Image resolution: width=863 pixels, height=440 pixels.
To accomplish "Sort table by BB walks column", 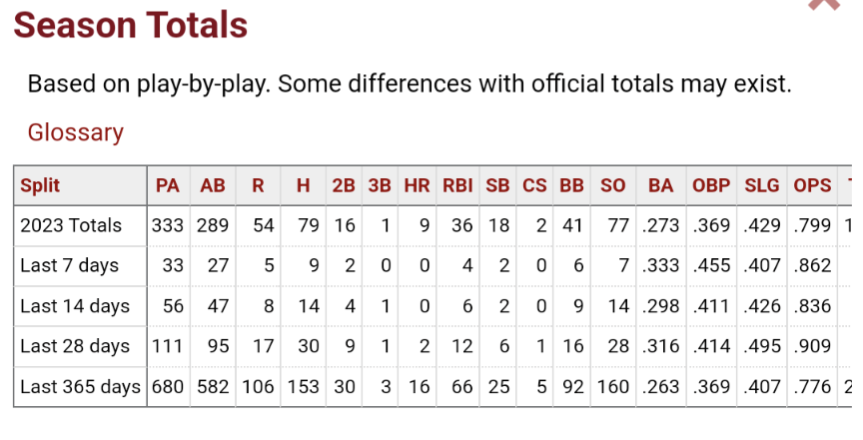I will (572, 185).
